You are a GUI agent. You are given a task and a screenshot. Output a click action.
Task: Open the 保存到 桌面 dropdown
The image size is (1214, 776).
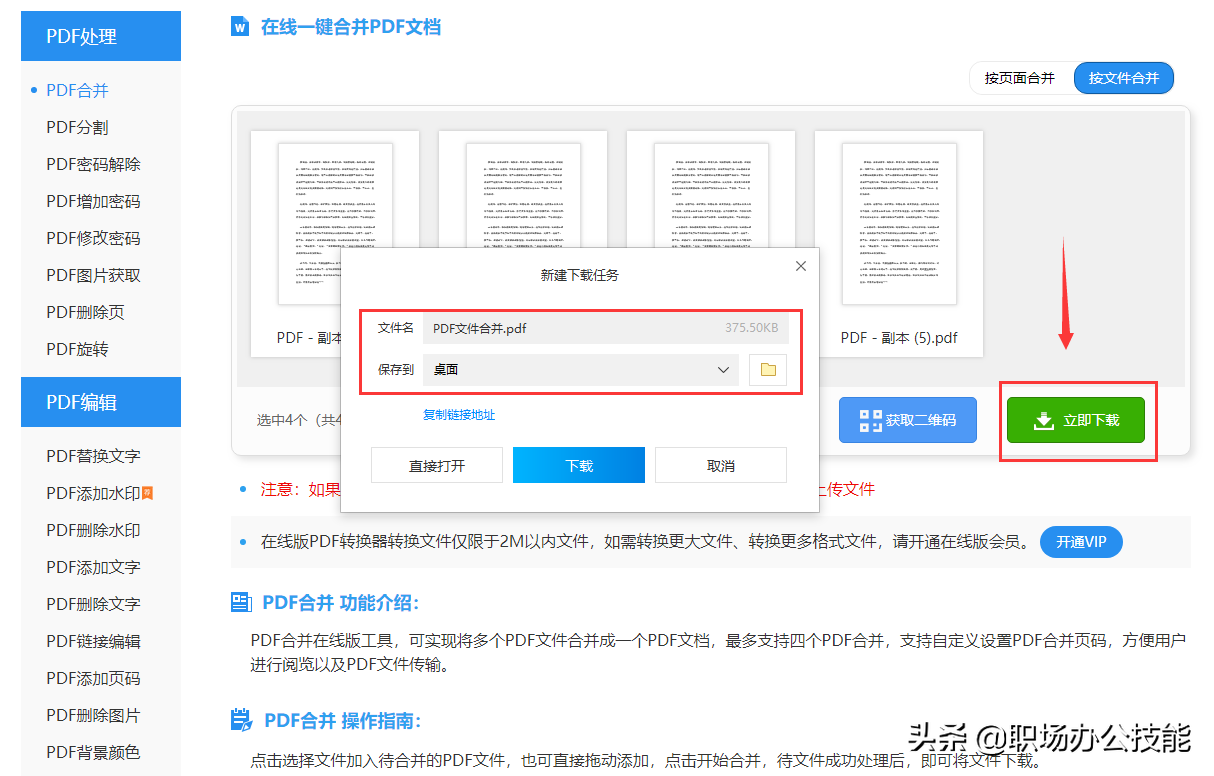coord(580,370)
